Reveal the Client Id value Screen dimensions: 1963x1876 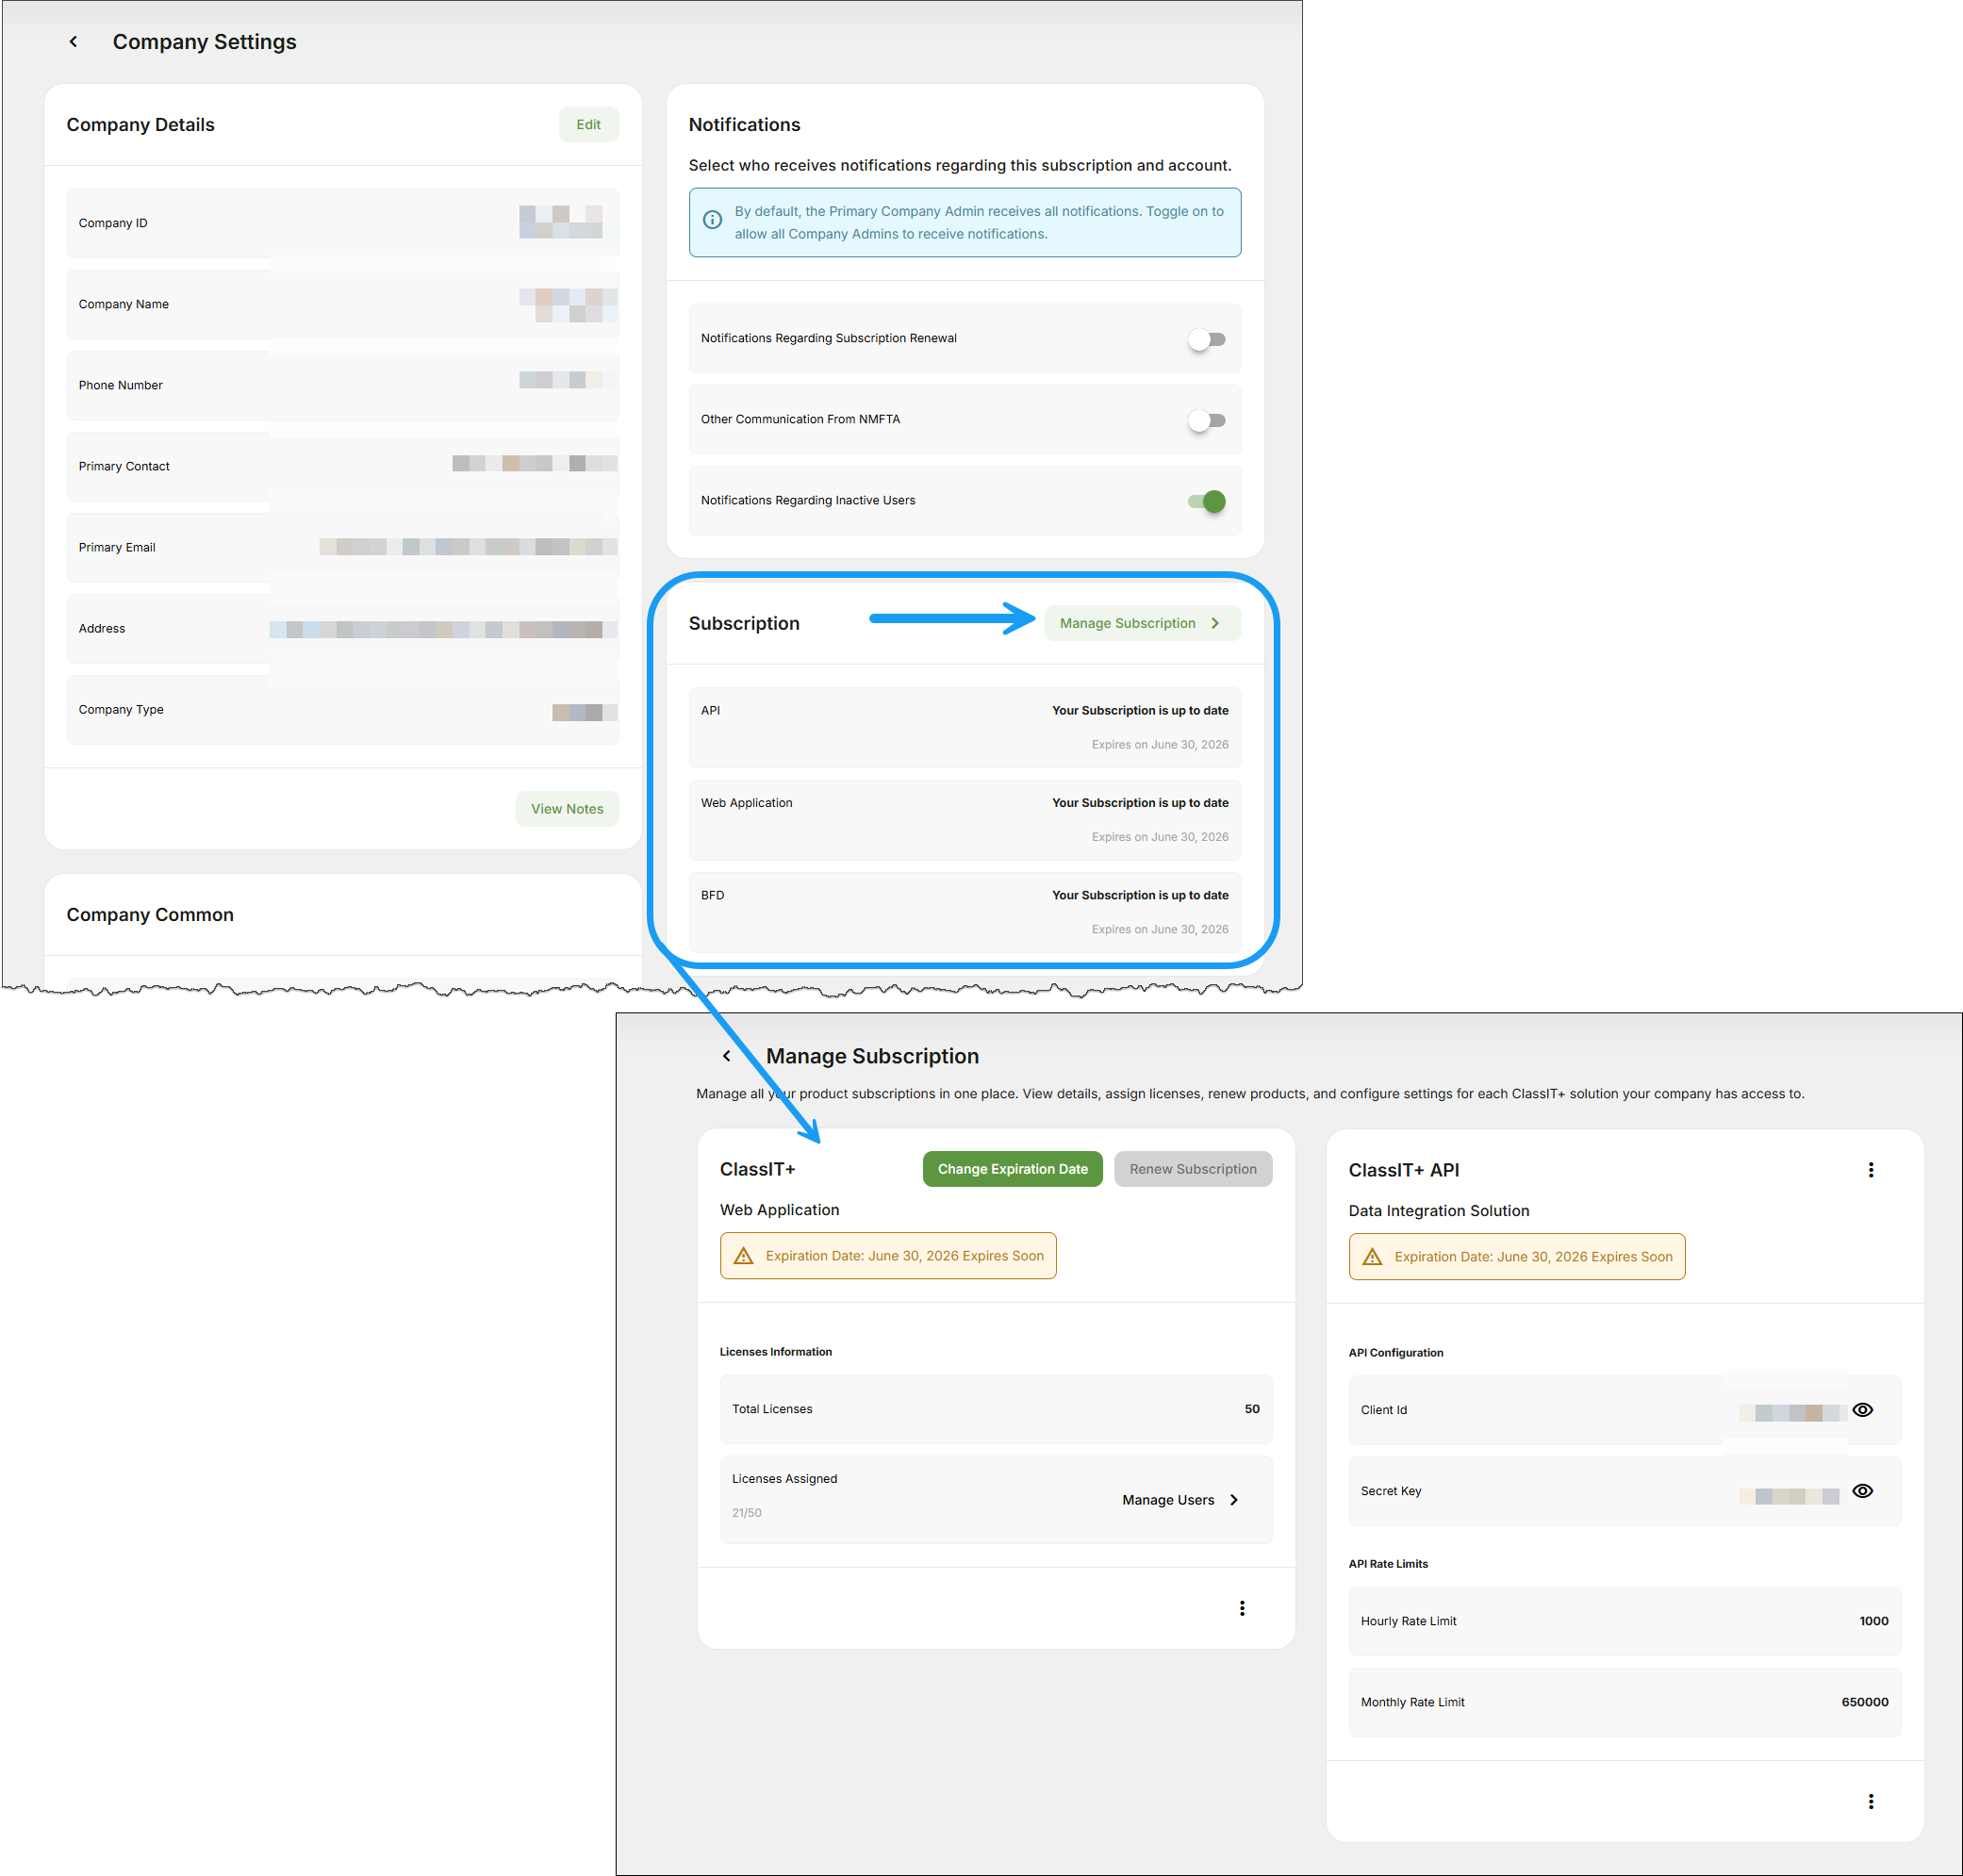pos(1861,1410)
